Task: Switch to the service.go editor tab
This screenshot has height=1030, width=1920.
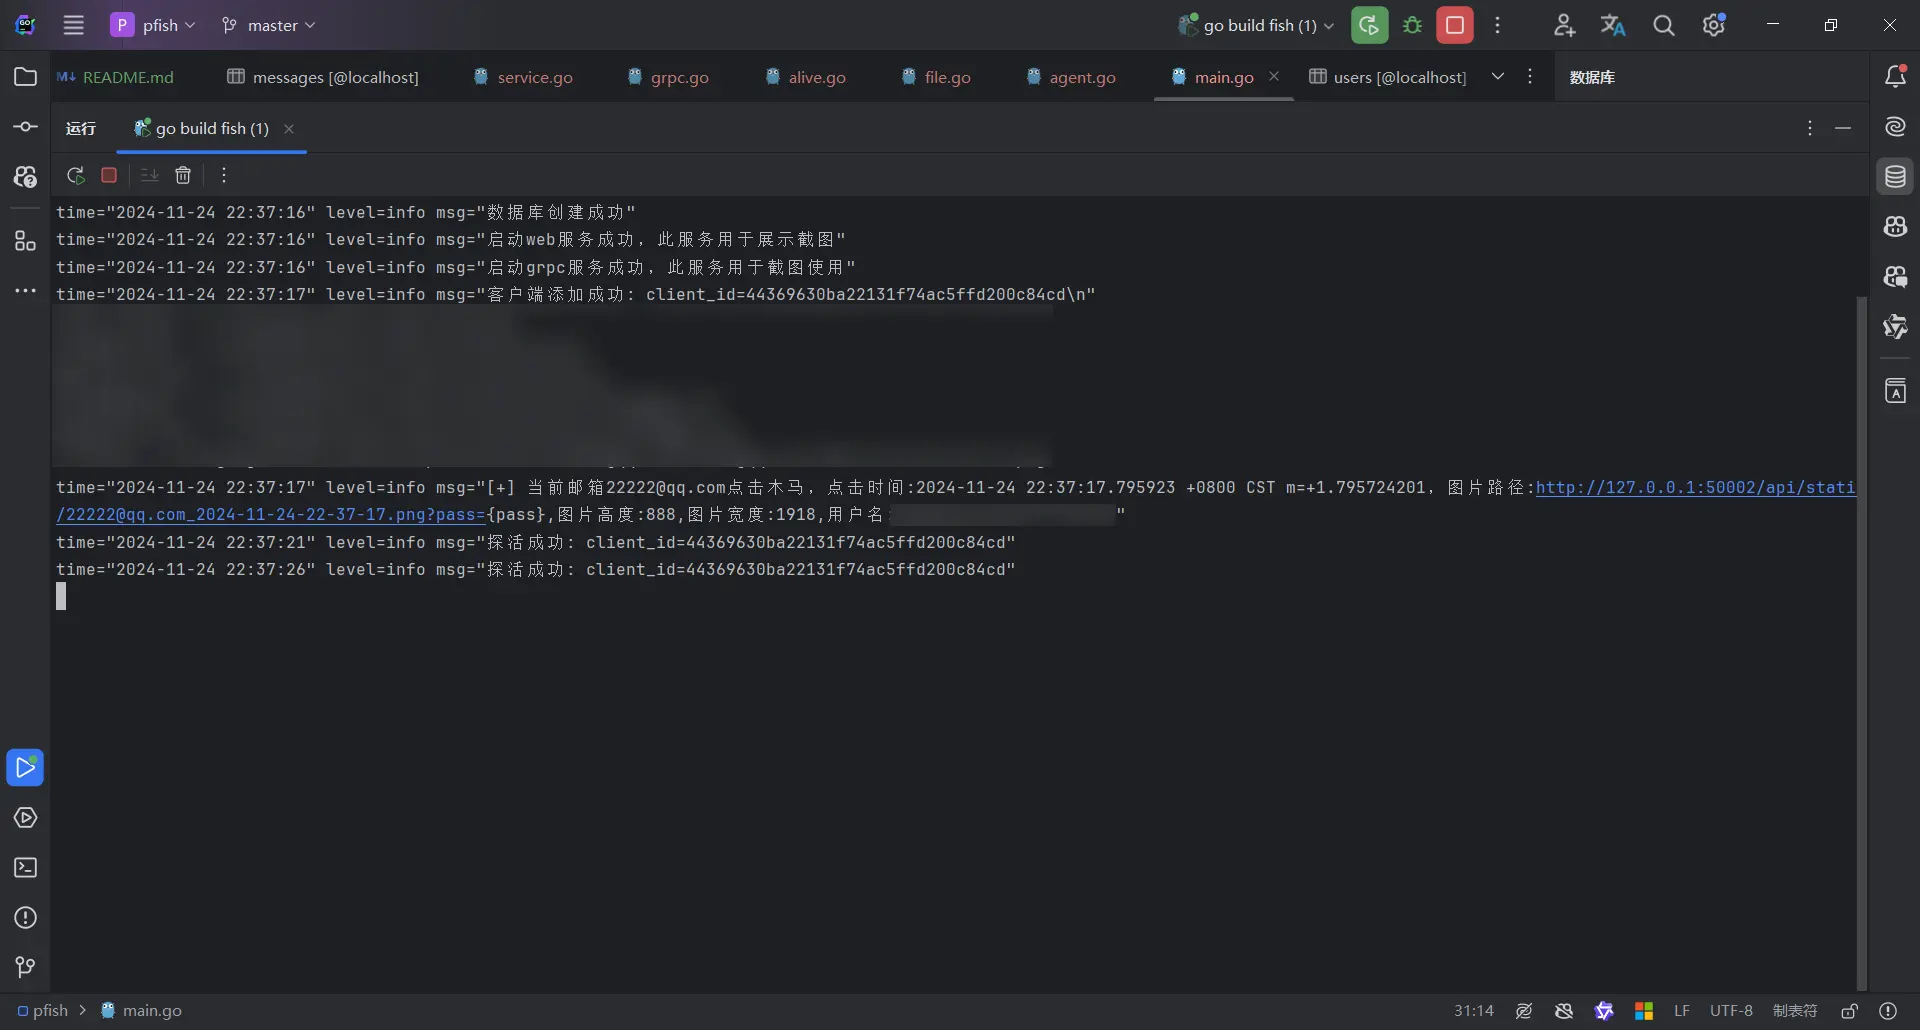Action: tap(523, 77)
